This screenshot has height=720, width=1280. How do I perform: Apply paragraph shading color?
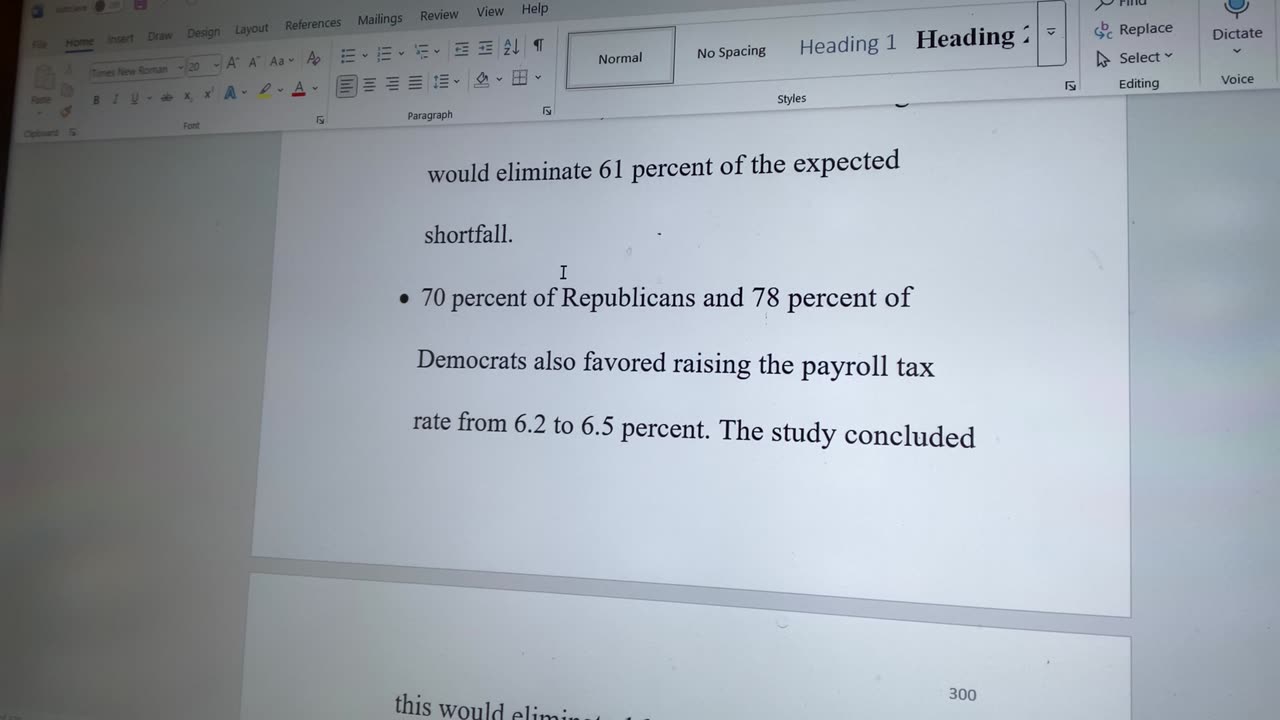[x=481, y=79]
